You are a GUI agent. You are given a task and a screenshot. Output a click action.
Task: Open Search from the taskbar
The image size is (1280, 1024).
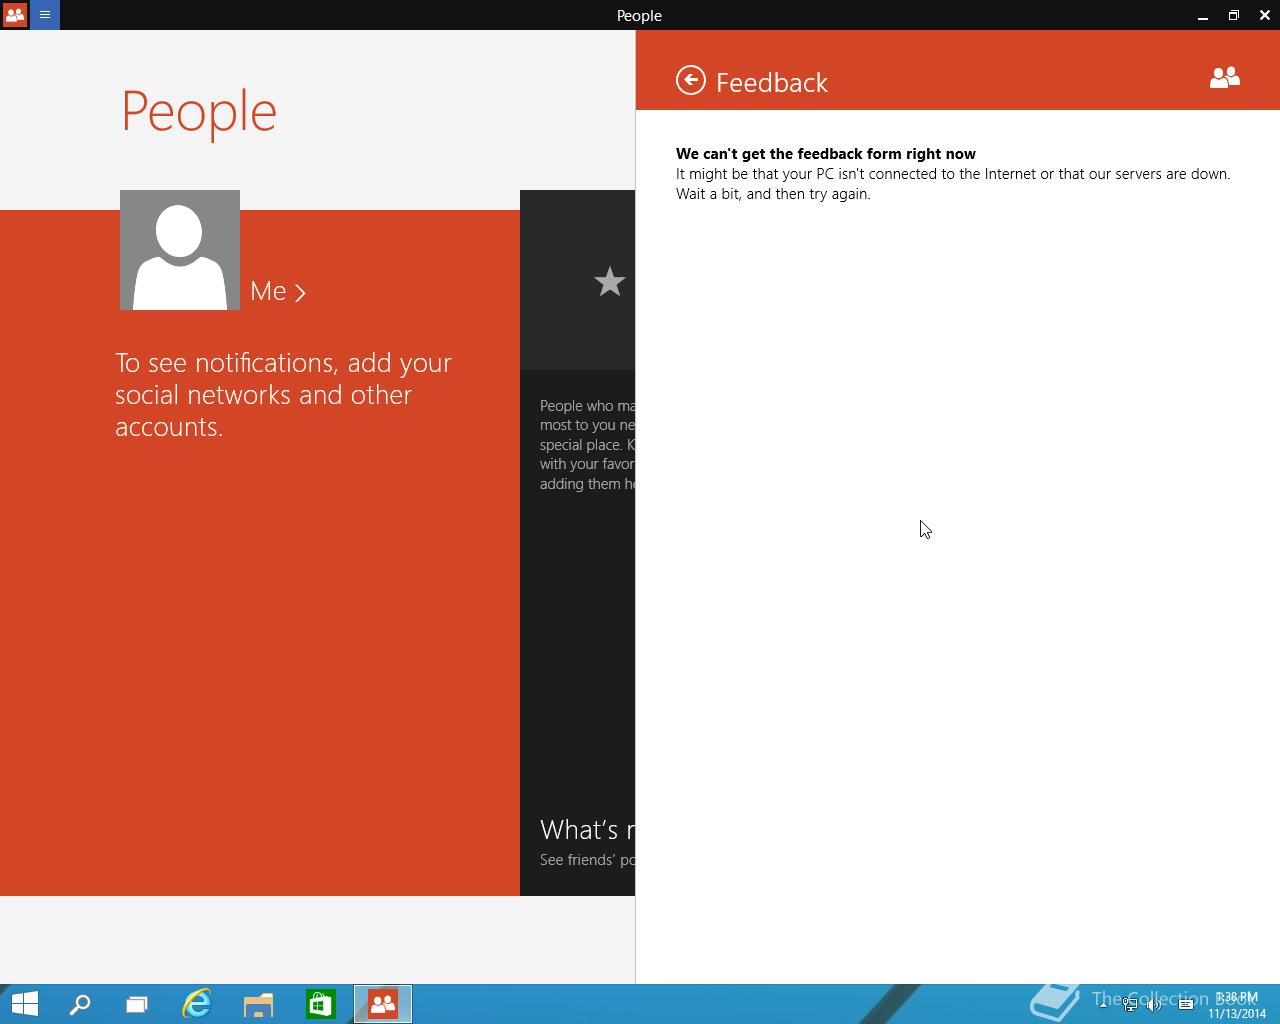[x=80, y=1004]
